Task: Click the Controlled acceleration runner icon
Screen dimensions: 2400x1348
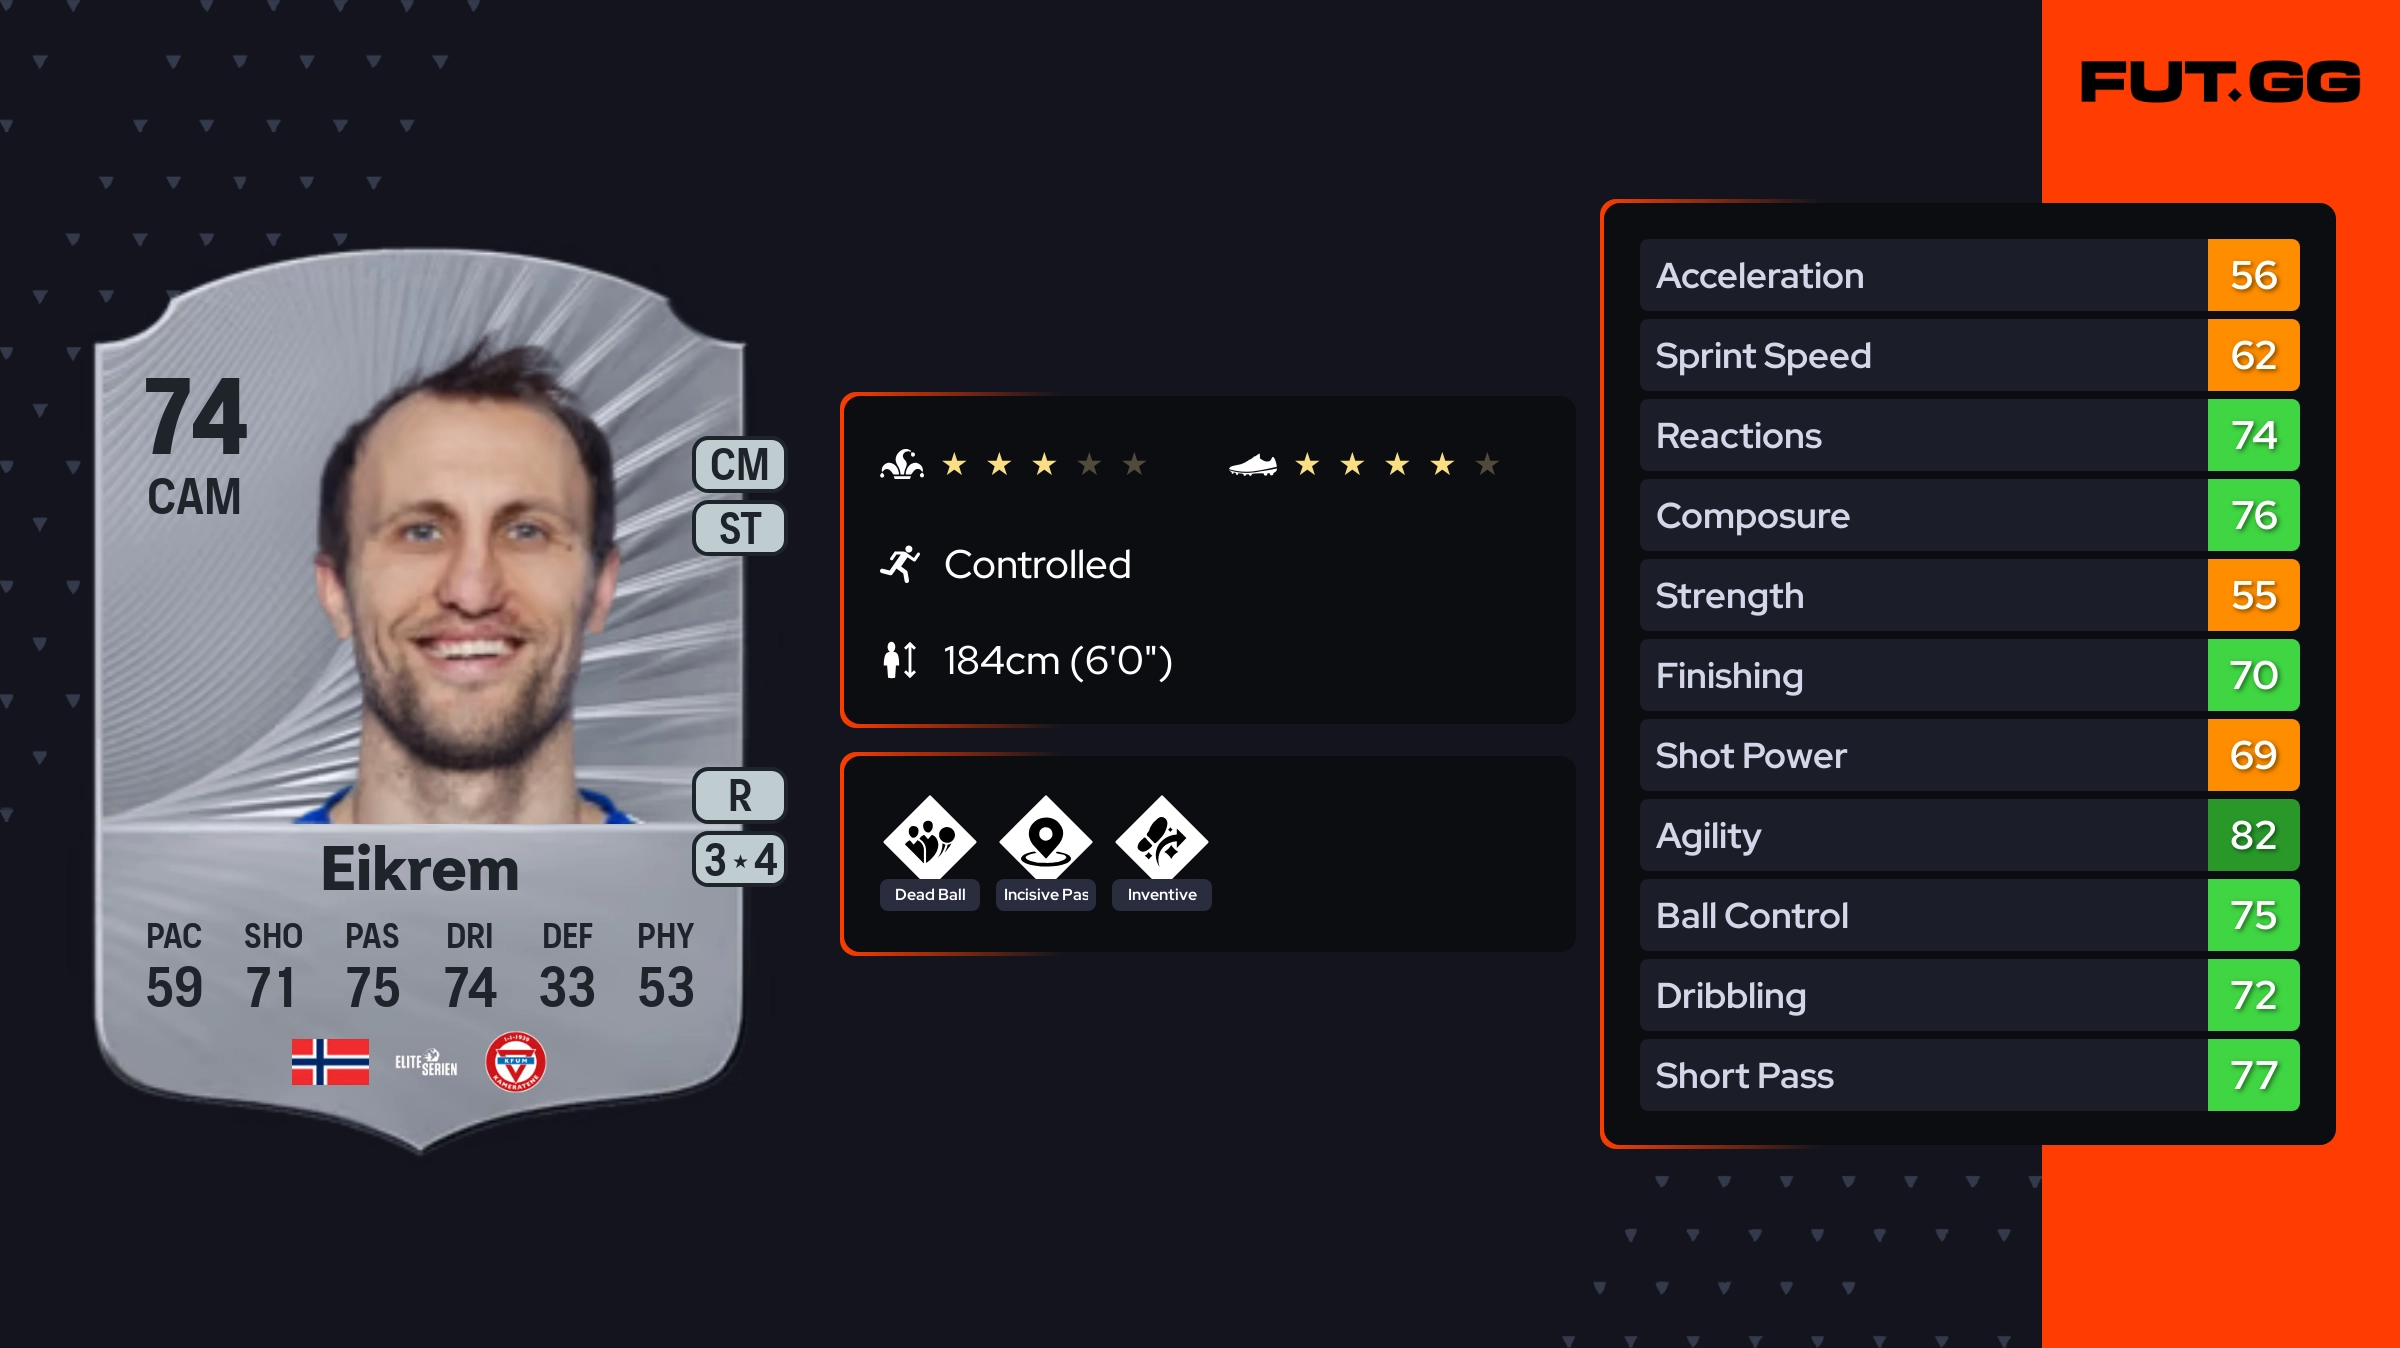Action: point(900,565)
